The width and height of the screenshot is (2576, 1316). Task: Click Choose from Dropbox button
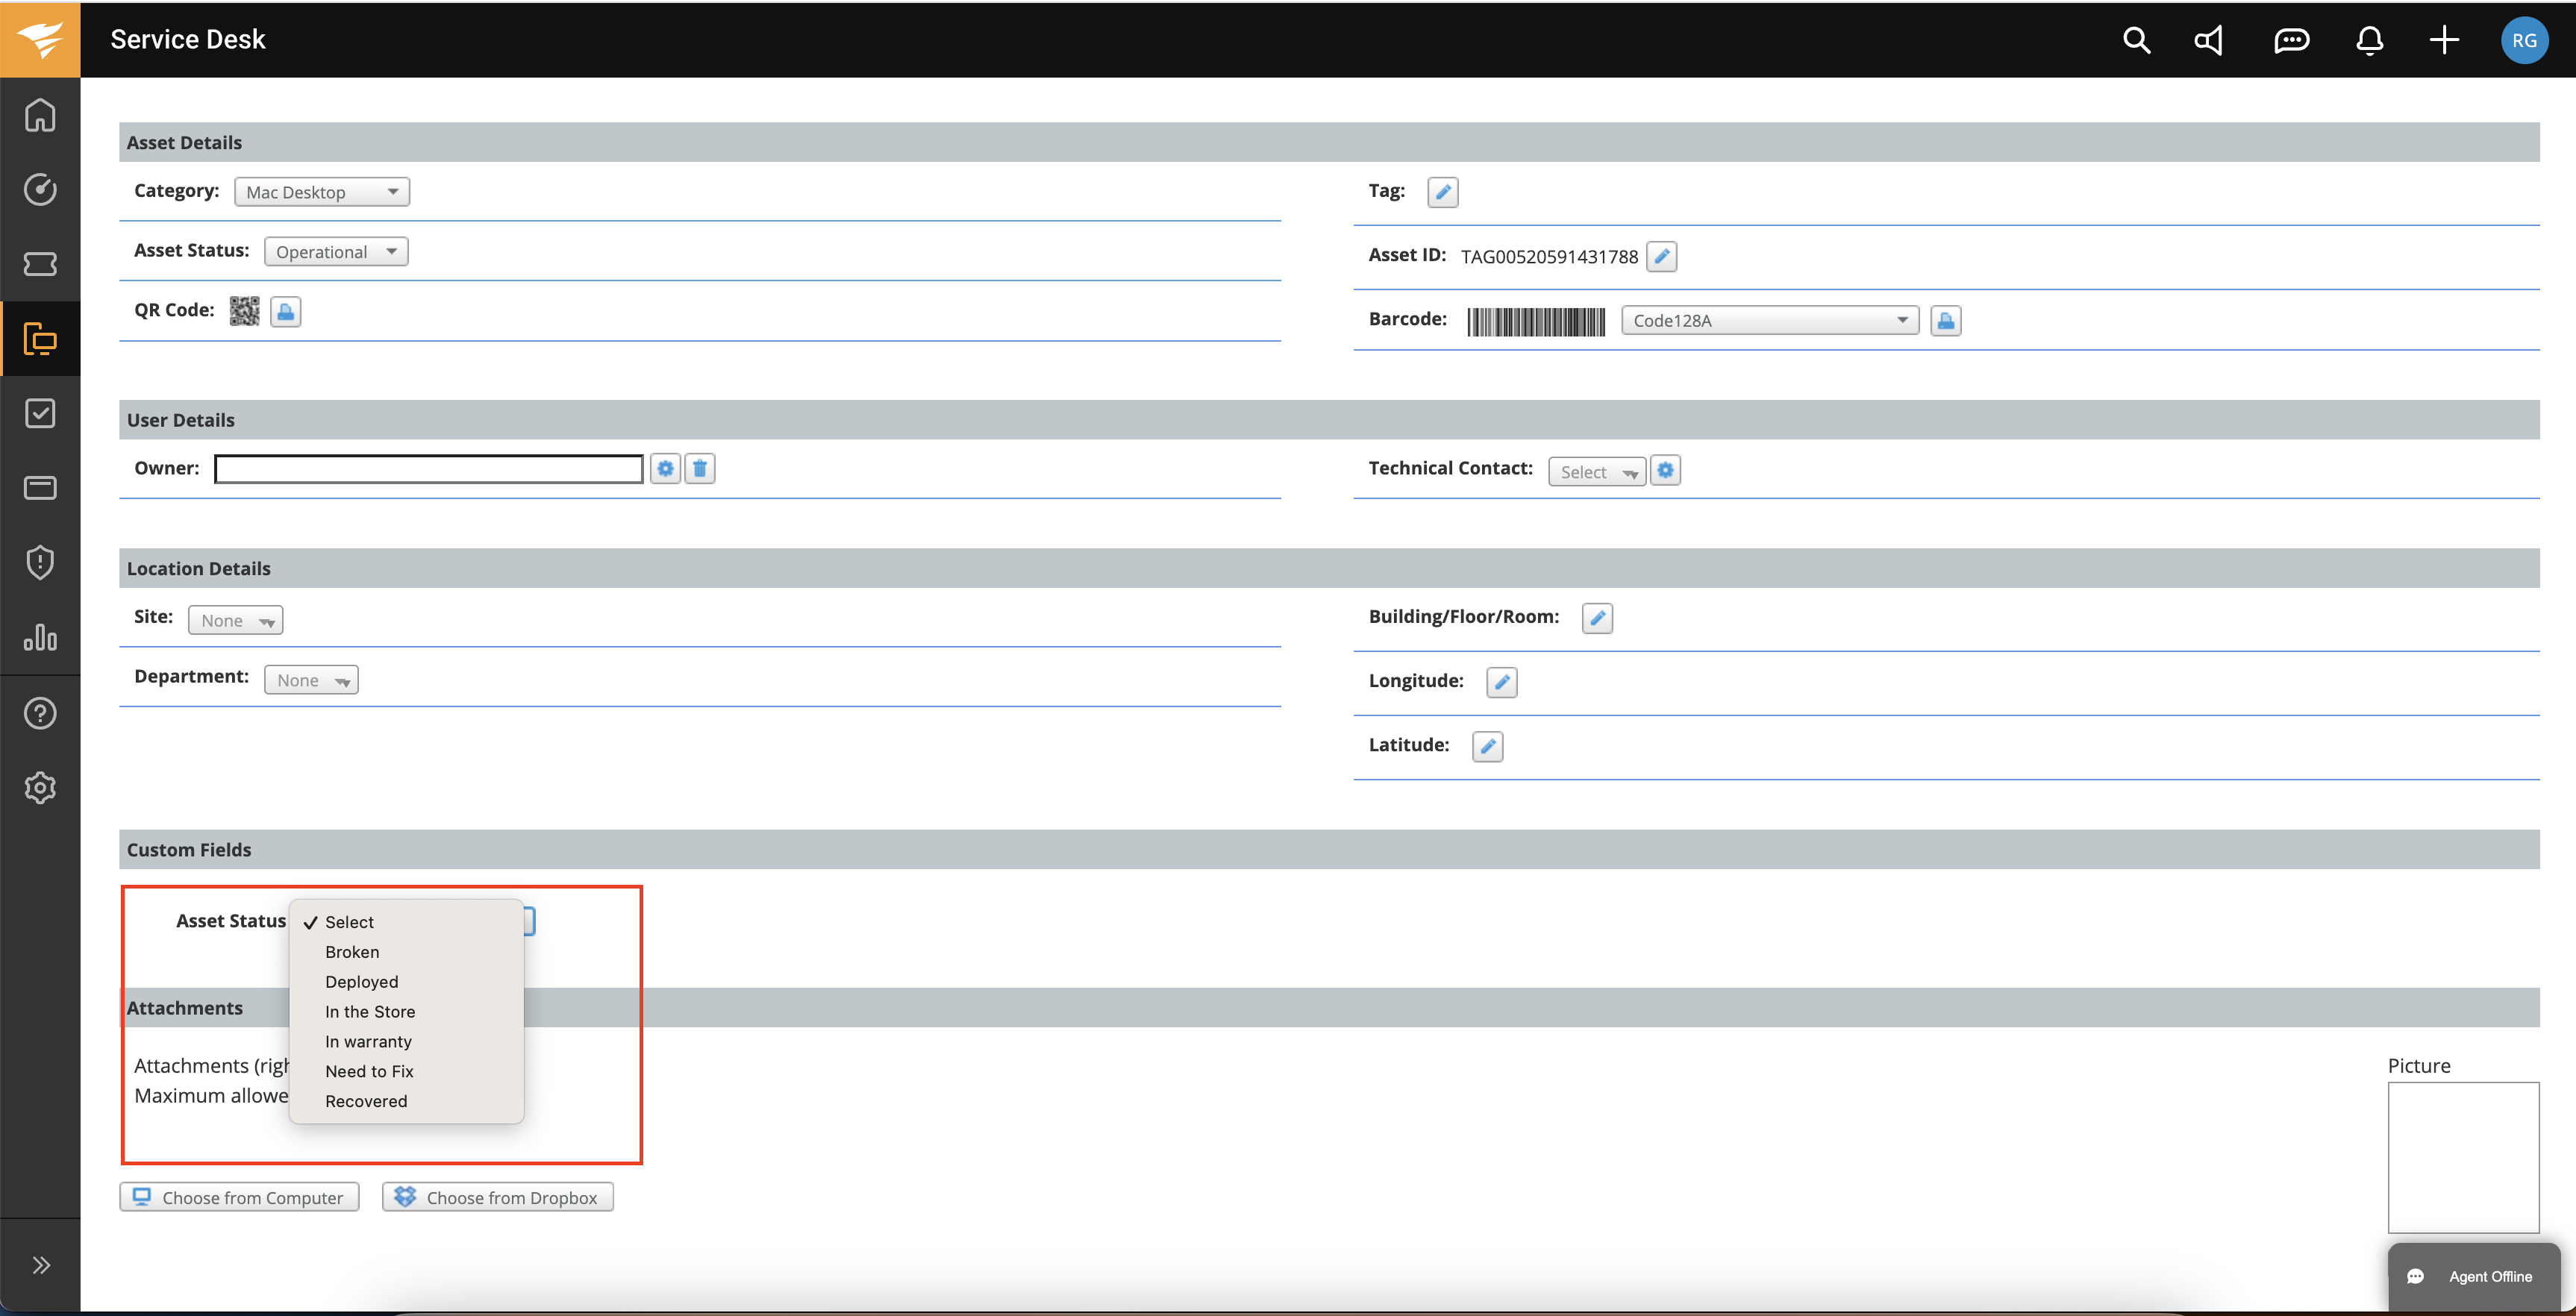[497, 1198]
